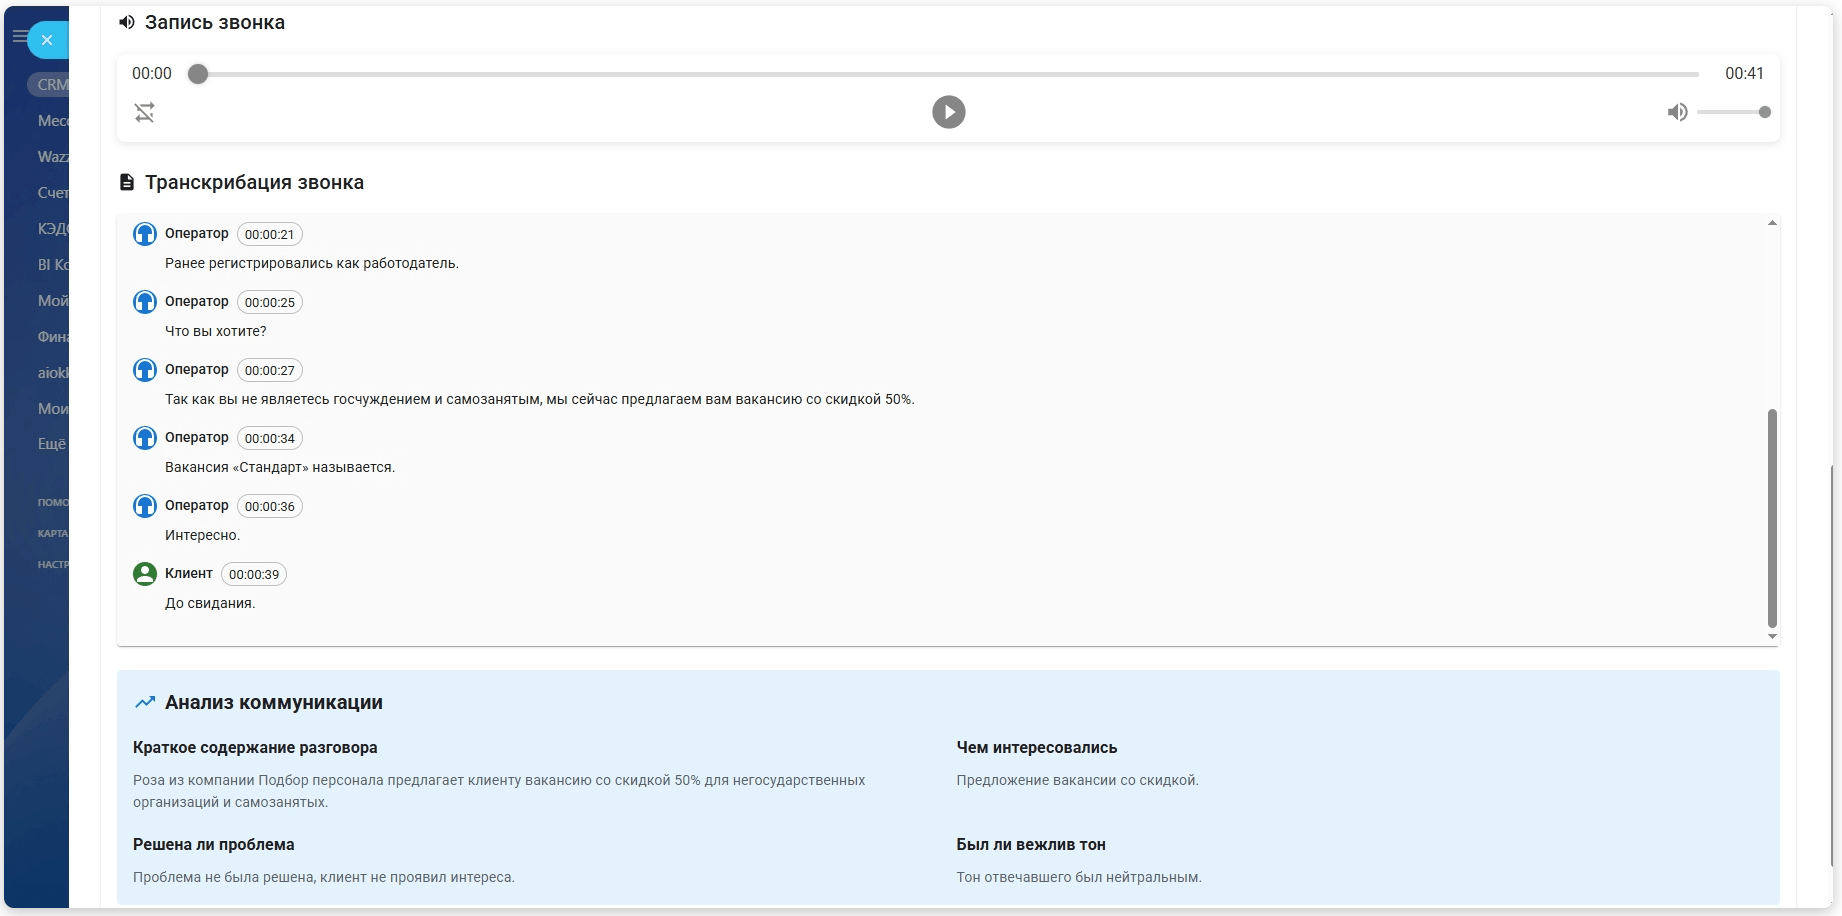Click the Оператор avatar at 00:00:21
This screenshot has height=916, width=1842.
[x=145, y=233]
